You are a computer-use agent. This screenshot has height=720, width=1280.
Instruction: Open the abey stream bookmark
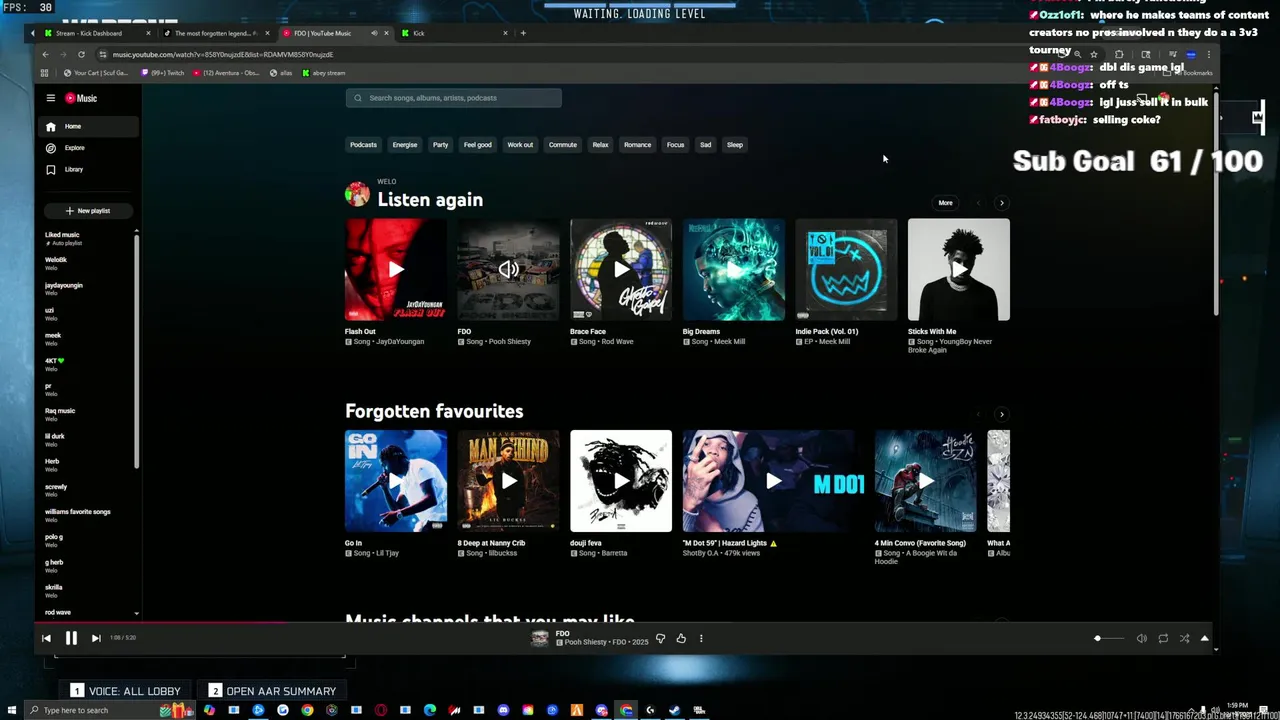tap(324, 73)
